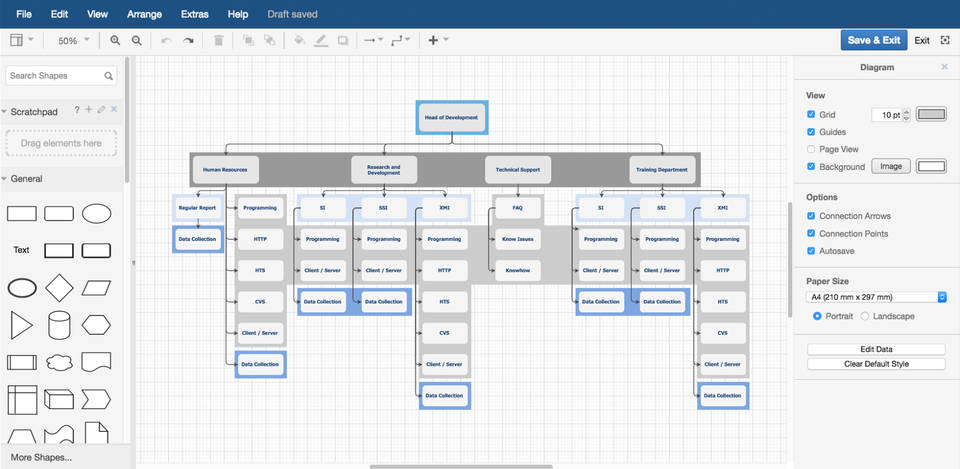Enable the Page View checkbox
This screenshot has width=960, height=469.
[811, 149]
